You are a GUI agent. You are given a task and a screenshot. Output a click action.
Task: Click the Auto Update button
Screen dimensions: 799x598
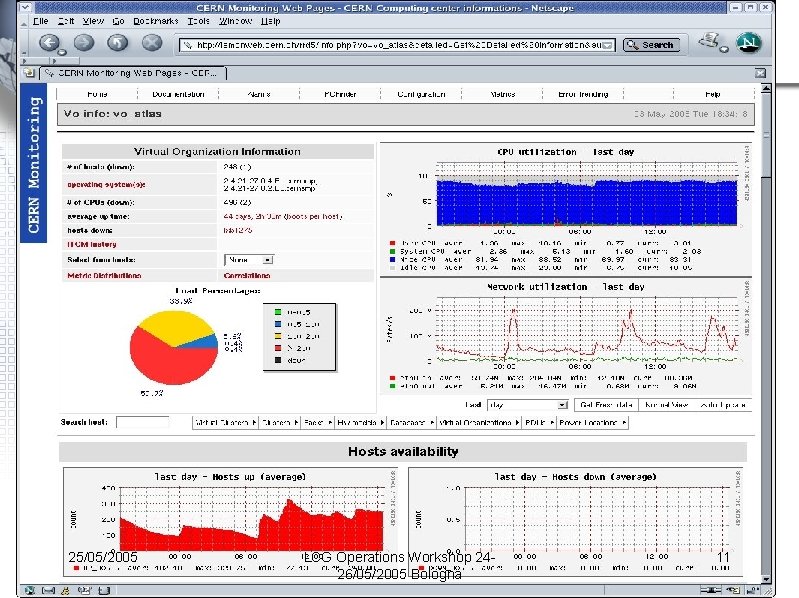tap(723, 405)
